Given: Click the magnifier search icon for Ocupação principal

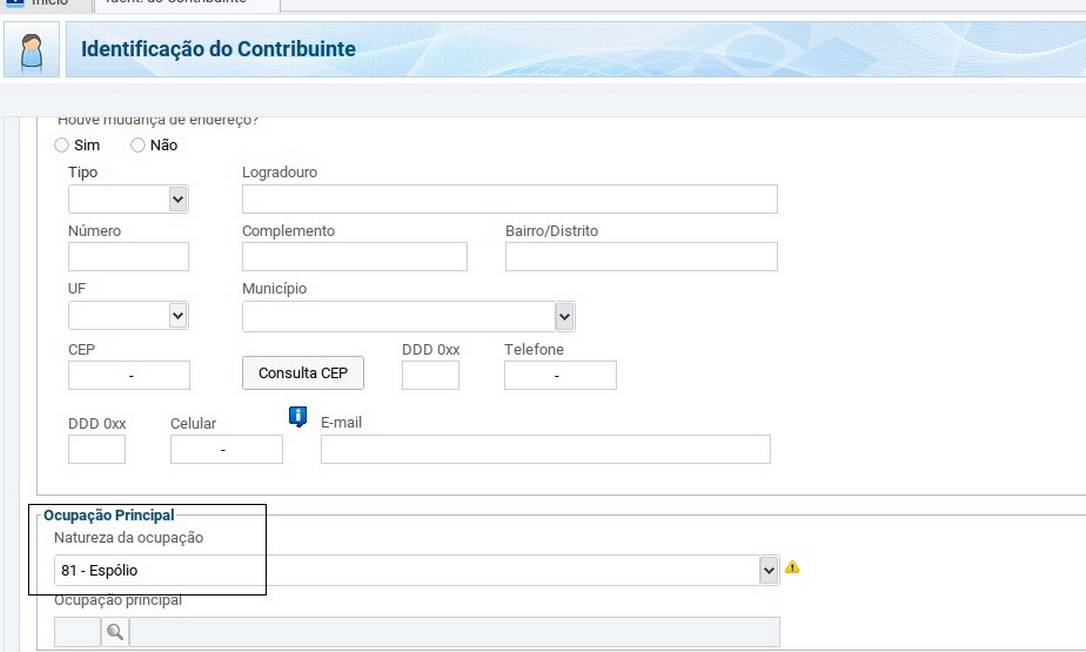Looking at the screenshot, I should [115, 632].
